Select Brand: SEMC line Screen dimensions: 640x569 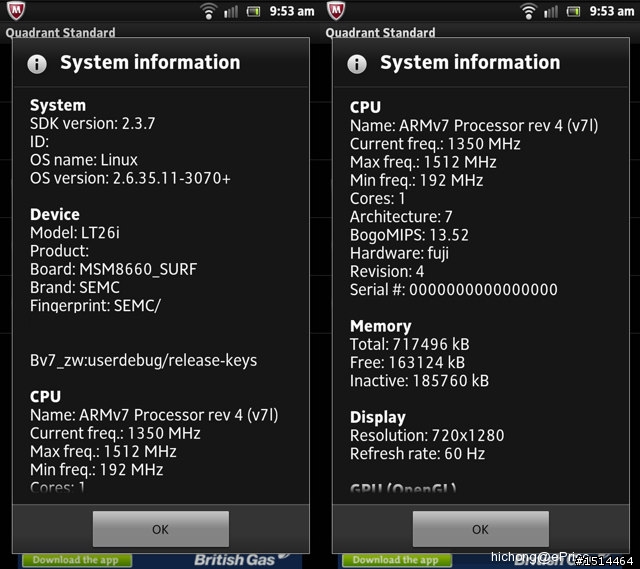pyautogui.click(x=75, y=287)
